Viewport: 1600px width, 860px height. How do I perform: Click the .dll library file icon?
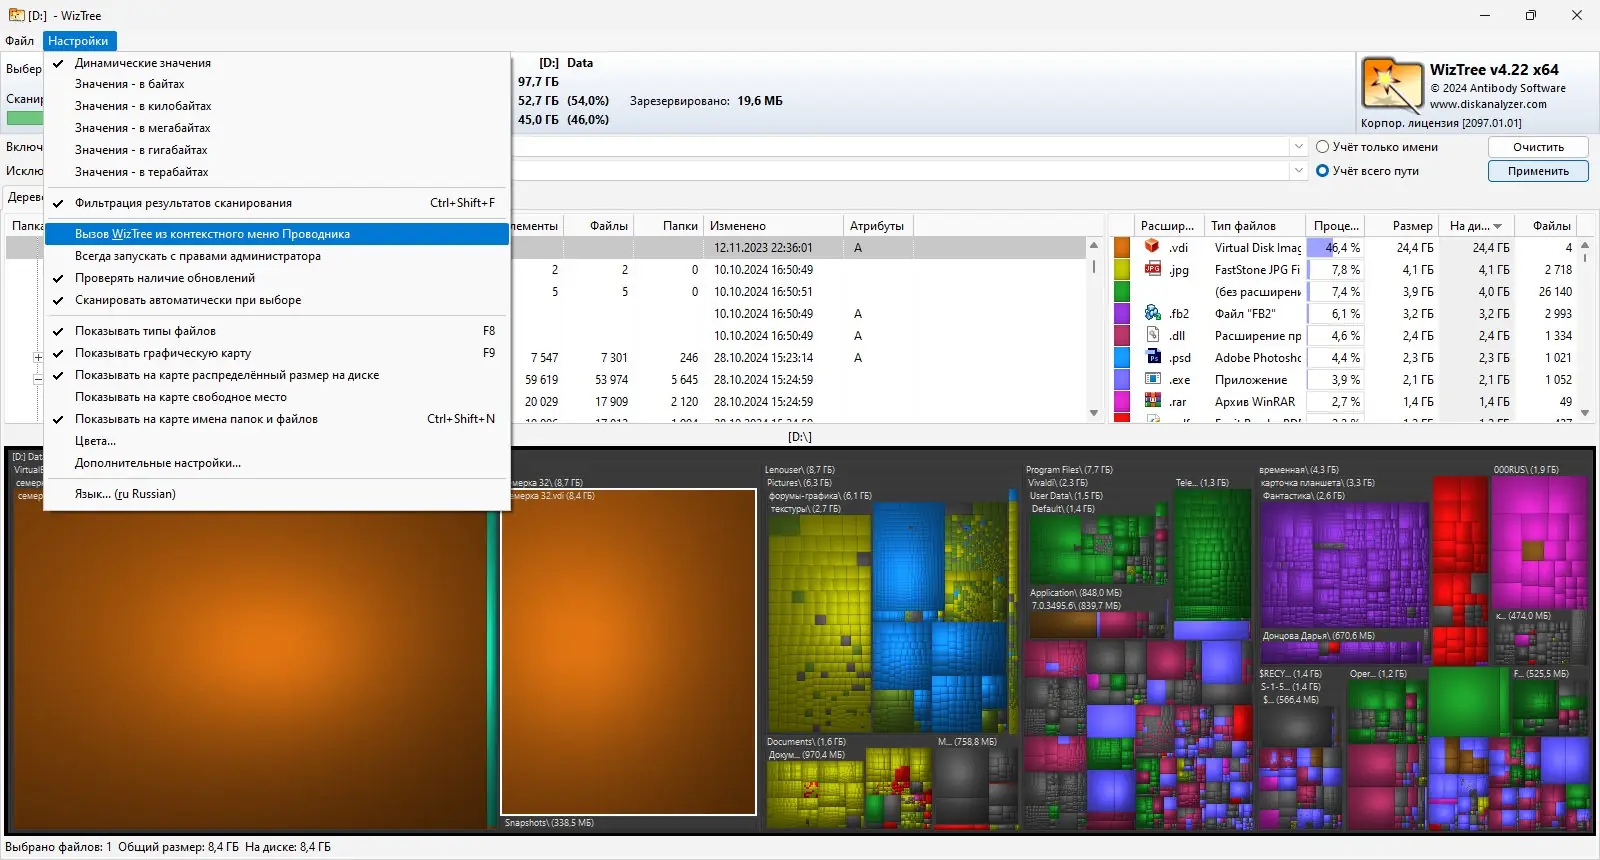(x=1153, y=335)
